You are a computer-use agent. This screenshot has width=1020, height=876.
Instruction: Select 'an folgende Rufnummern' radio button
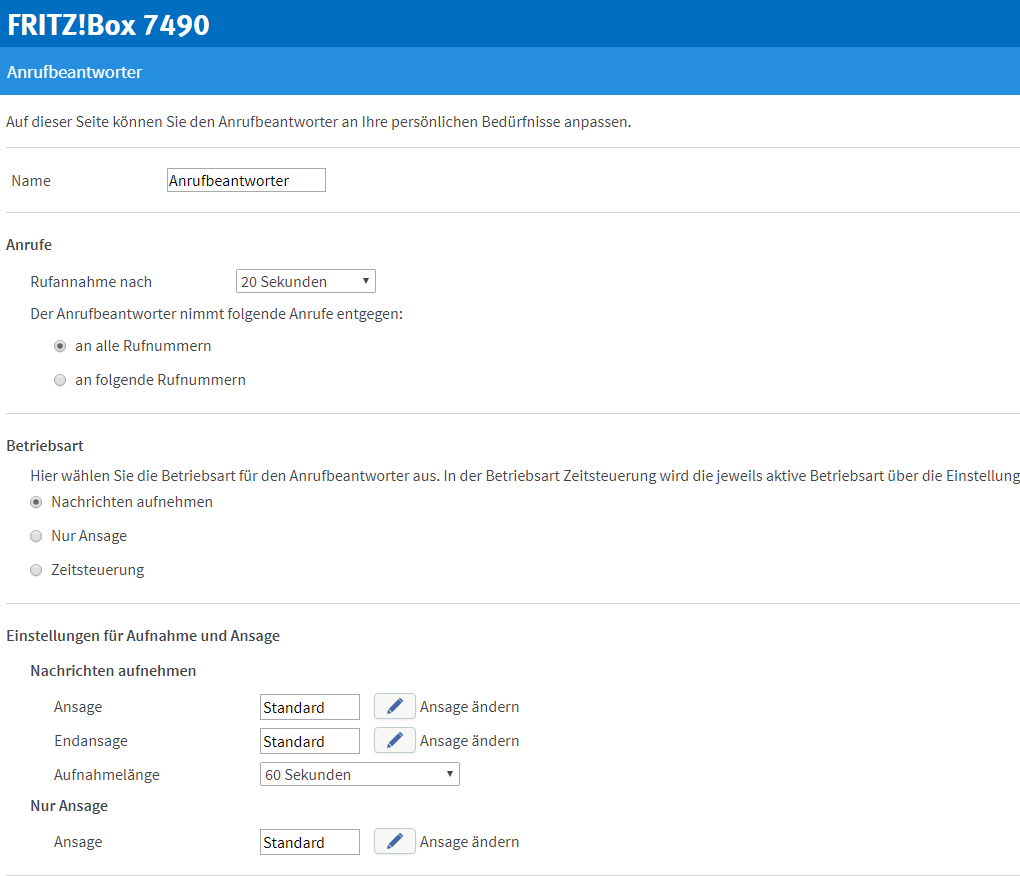(x=60, y=380)
